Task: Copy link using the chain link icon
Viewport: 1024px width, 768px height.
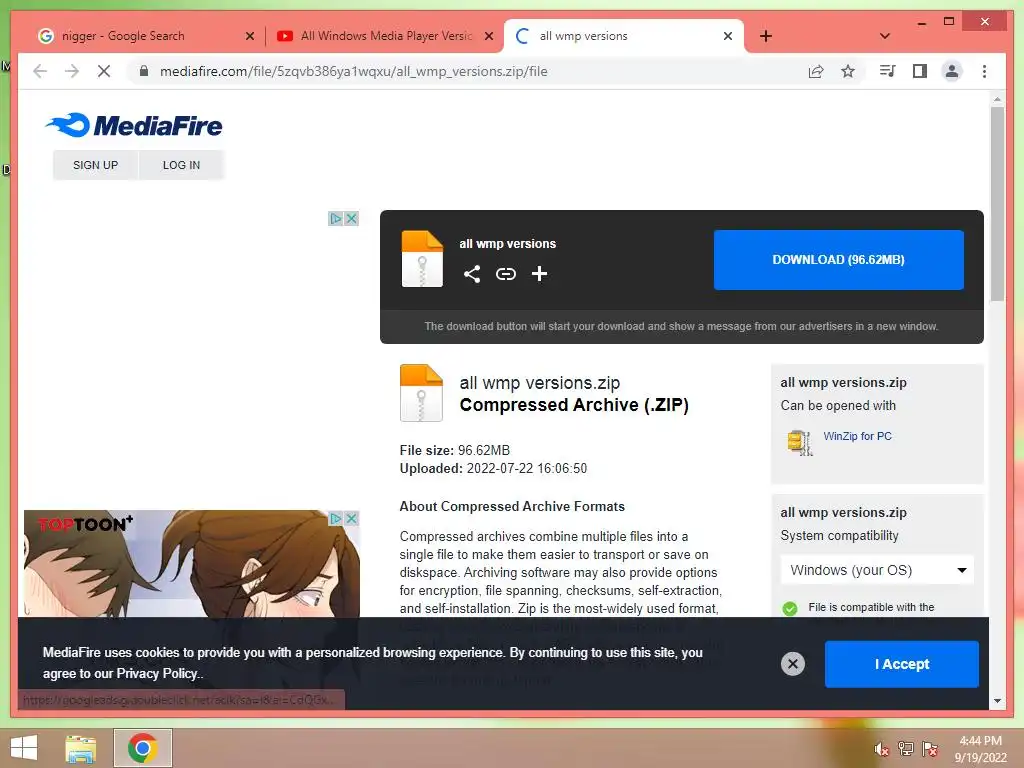Action: 505,274
